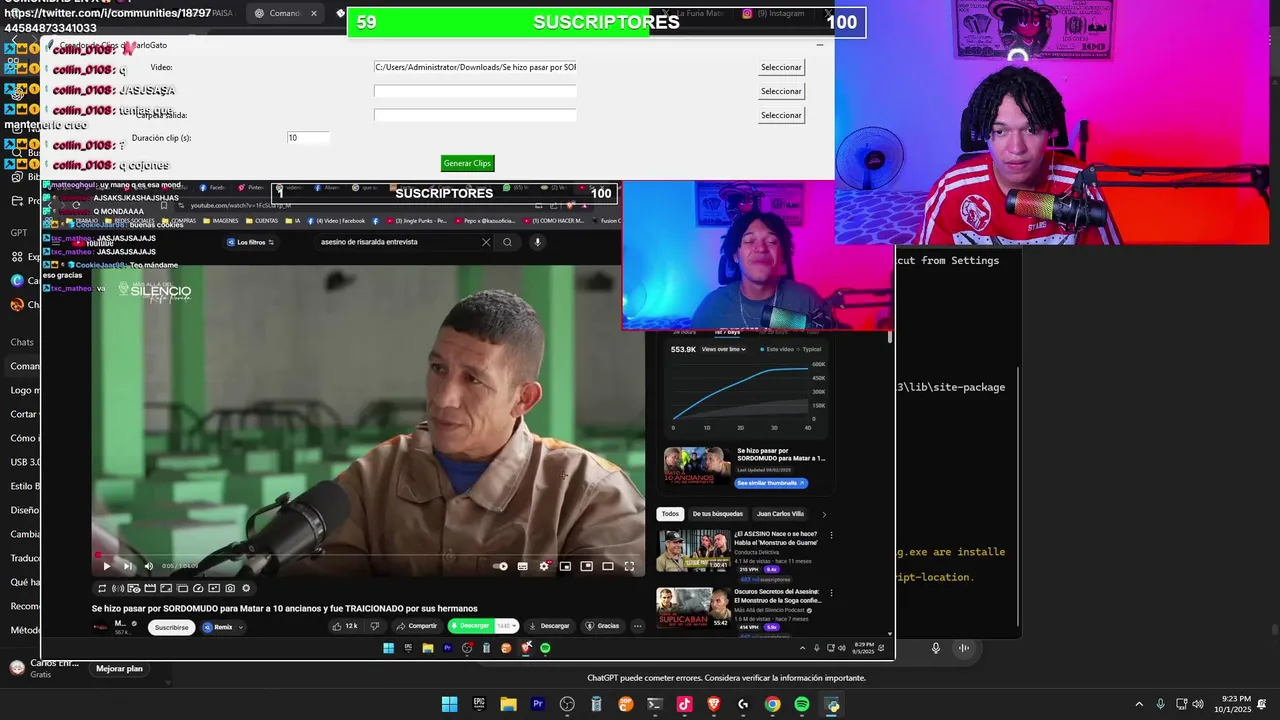Image resolution: width=1280 pixels, height=720 pixels.
Task: Subscribe with the Suscribirse button
Action: pyautogui.click(x=171, y=628)
